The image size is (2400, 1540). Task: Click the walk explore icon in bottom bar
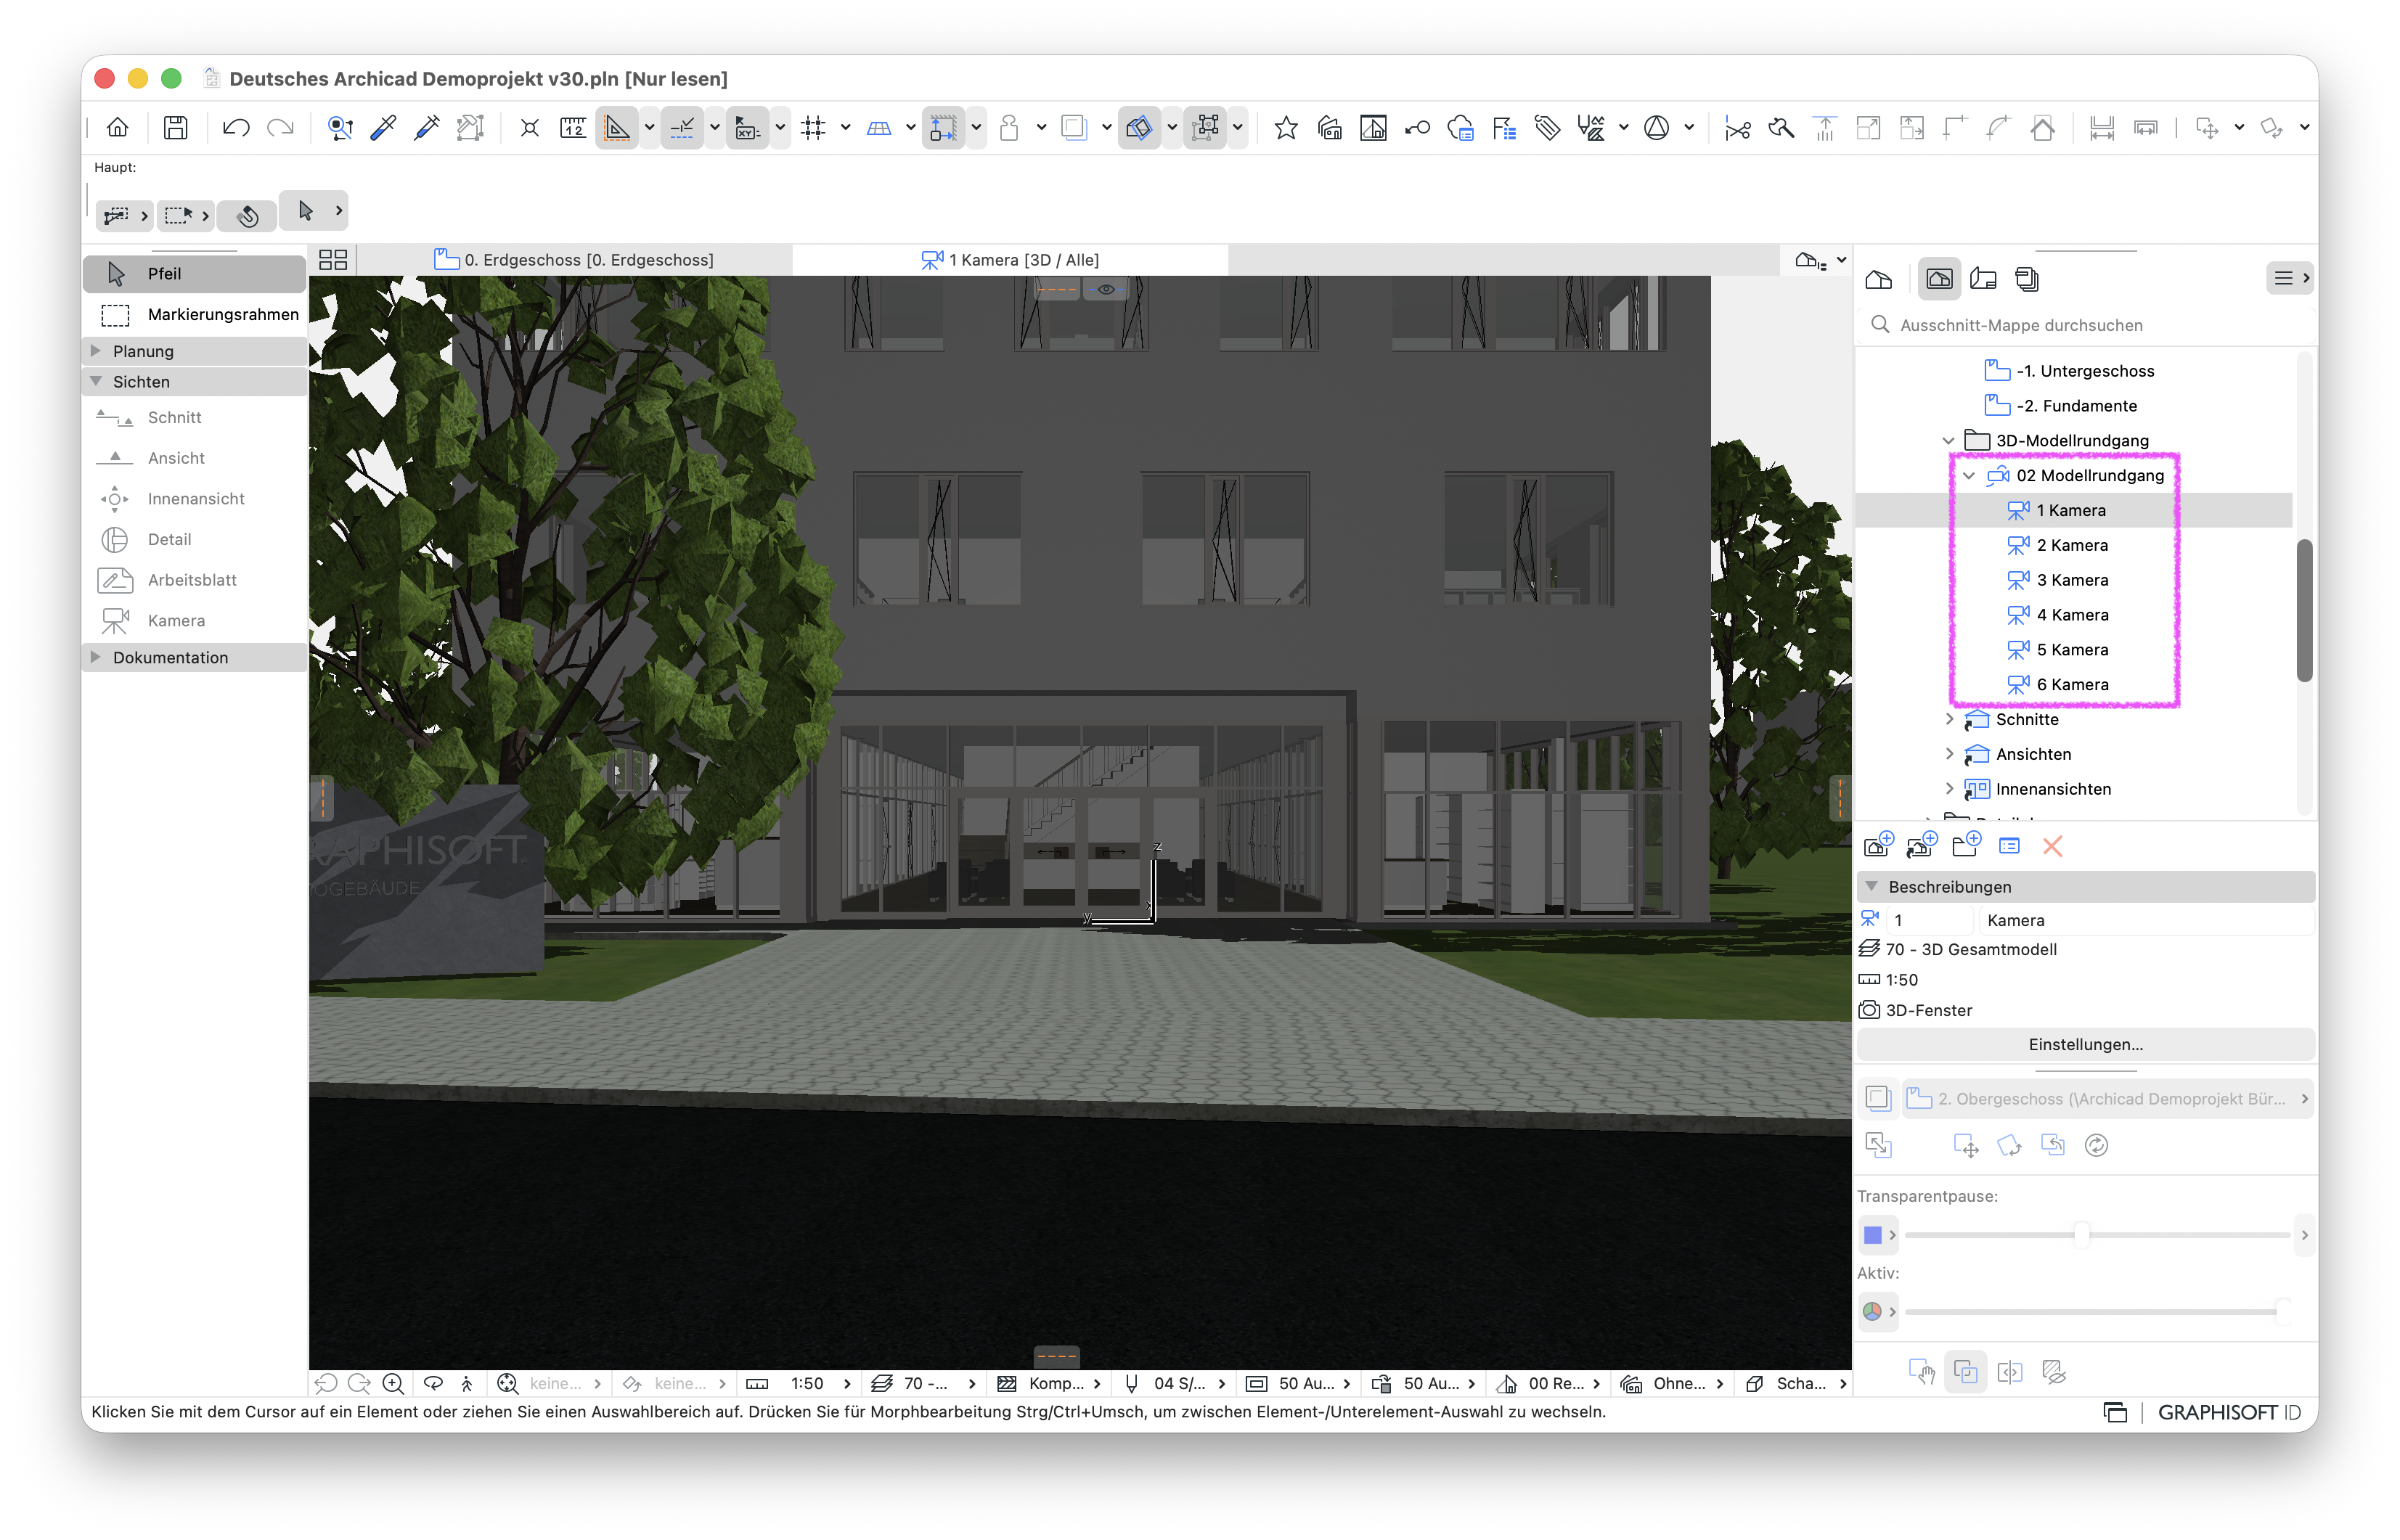(467, 1384)
